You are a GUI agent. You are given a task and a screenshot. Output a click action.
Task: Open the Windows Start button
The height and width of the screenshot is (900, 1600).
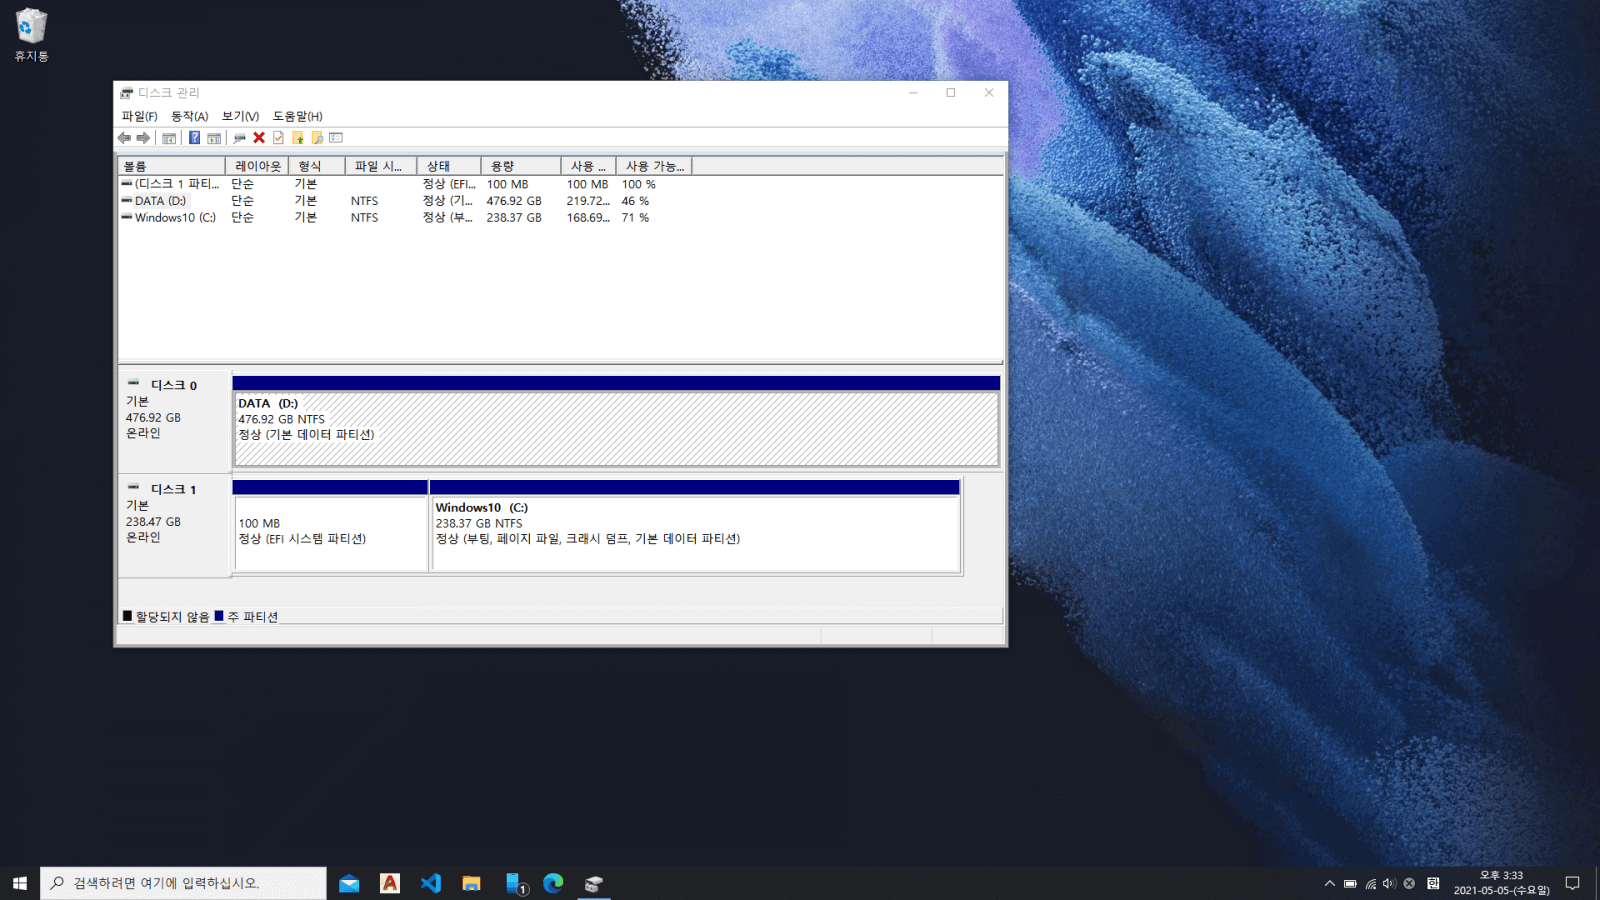point(20,883)
